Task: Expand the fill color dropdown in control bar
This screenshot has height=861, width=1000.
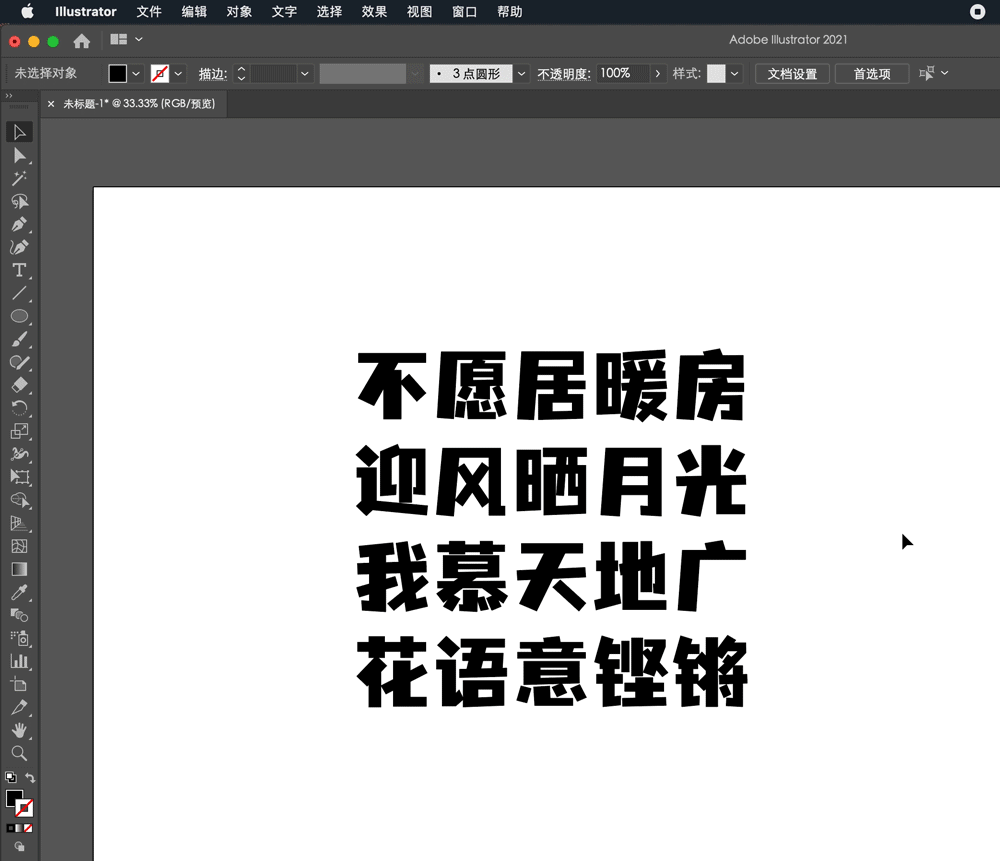Action: (136, 74)
